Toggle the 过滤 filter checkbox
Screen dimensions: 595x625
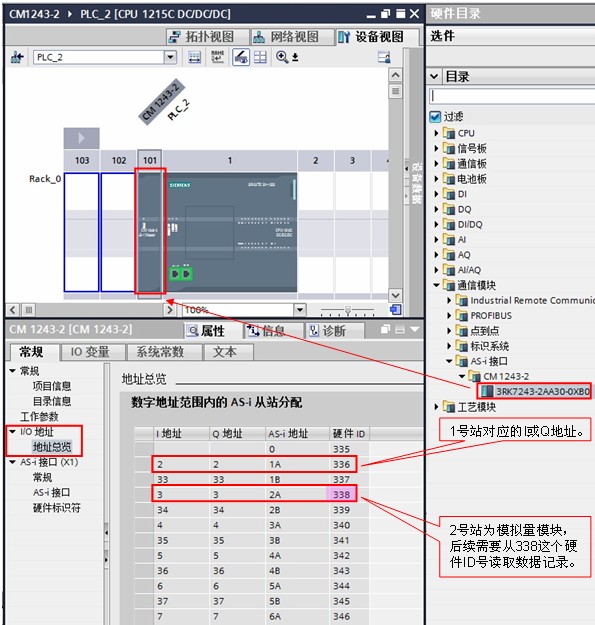(435, 116)
